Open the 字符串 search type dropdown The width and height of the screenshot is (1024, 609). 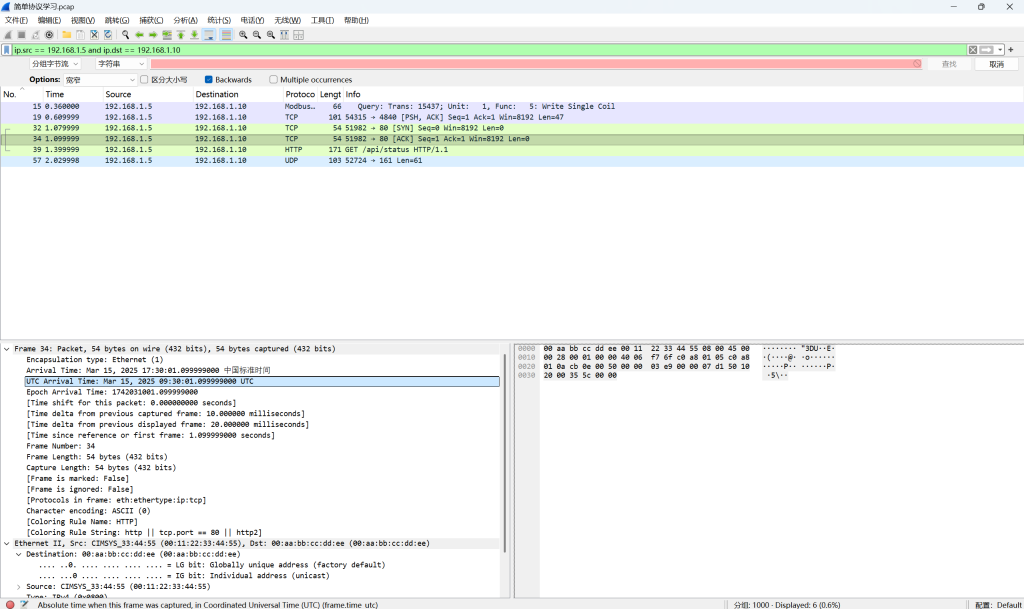point(120,64)
